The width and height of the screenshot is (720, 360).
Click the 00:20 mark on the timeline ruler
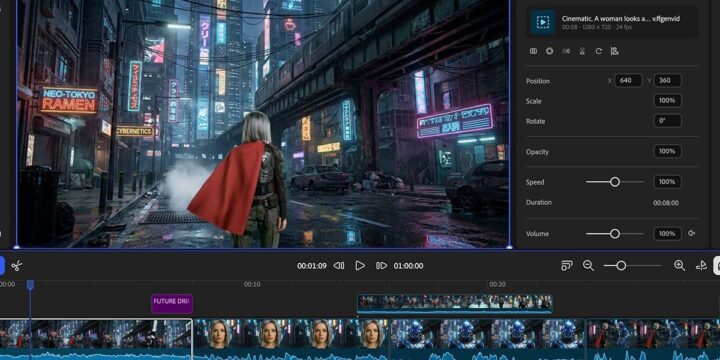497,284
